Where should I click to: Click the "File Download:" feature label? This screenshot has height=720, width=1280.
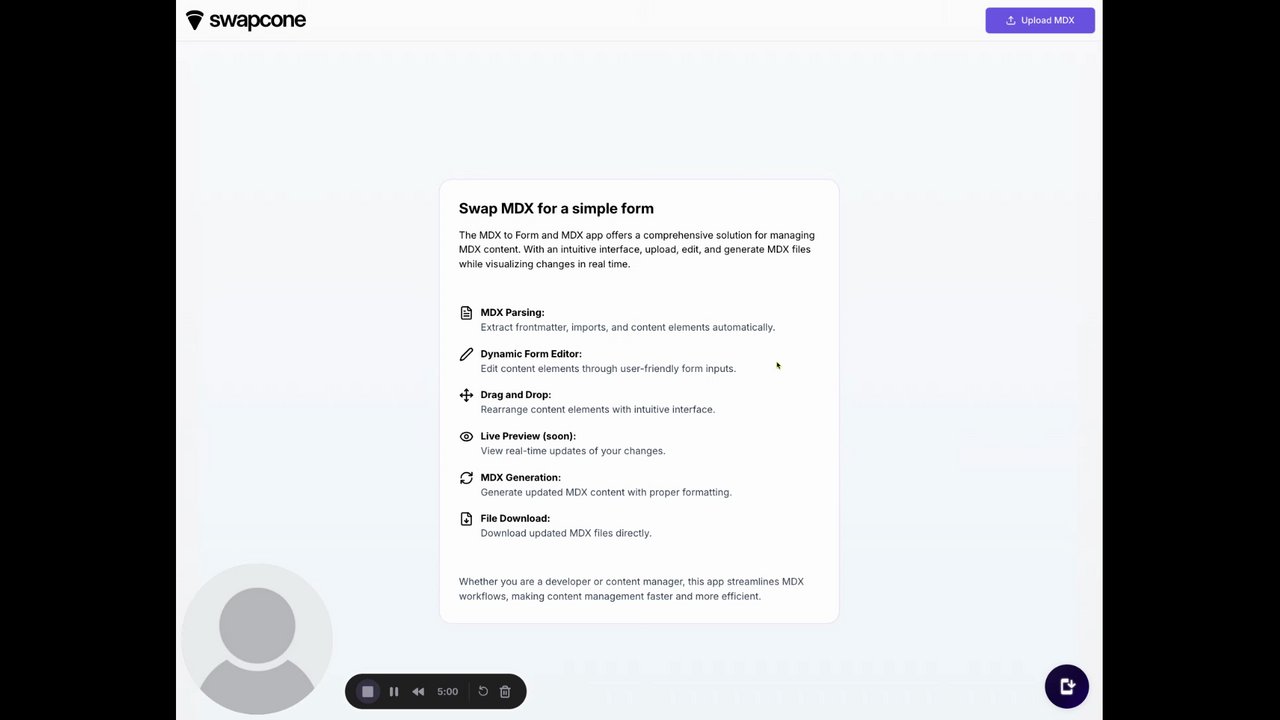(515, 518)
